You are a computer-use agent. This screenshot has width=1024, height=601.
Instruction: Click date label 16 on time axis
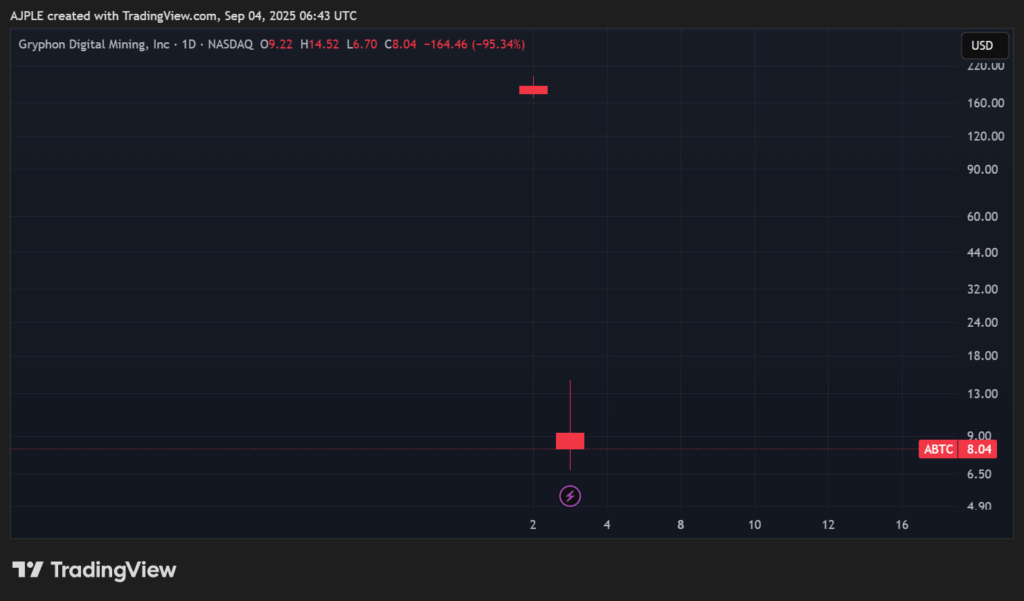click(x=902, y=525)
